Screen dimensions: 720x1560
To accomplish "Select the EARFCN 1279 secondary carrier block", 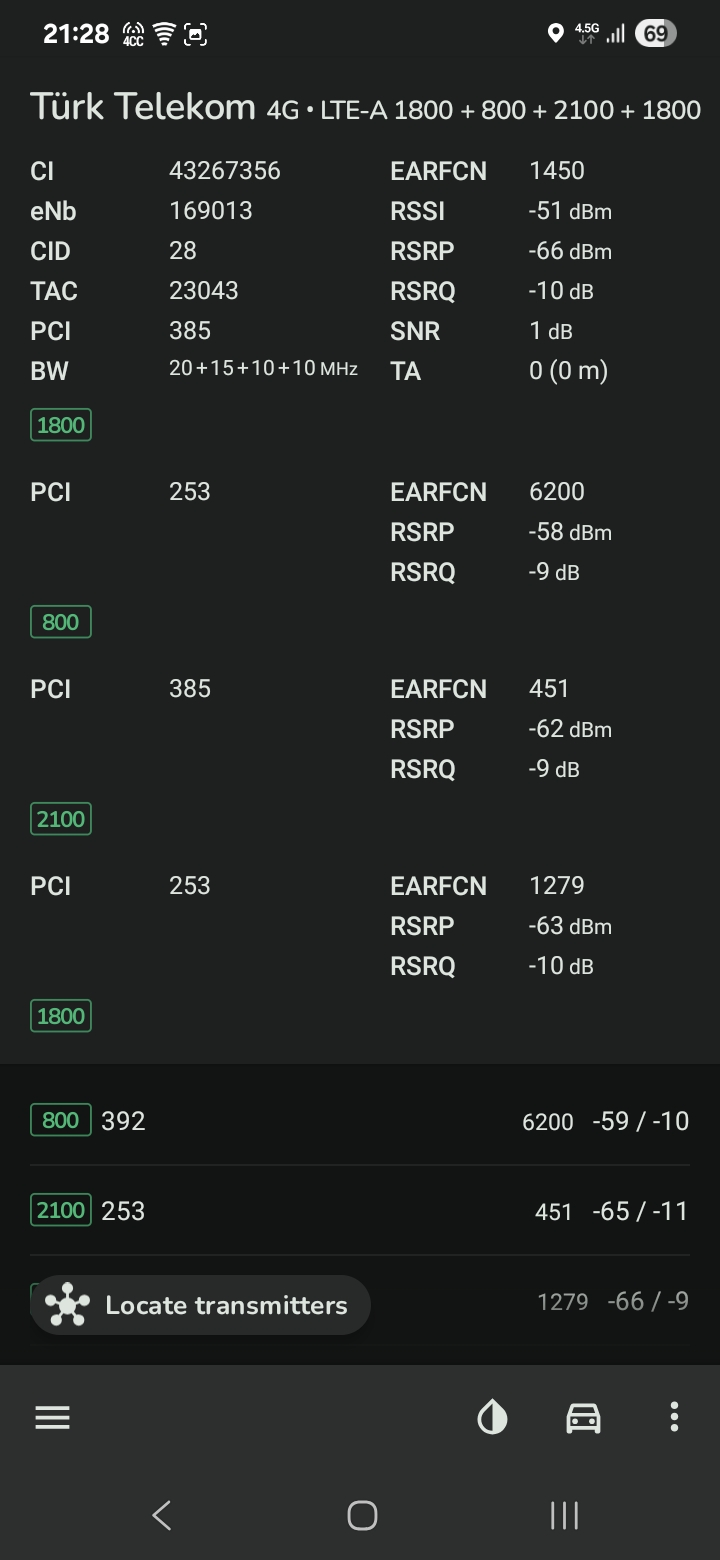I will tap(360, 926).
